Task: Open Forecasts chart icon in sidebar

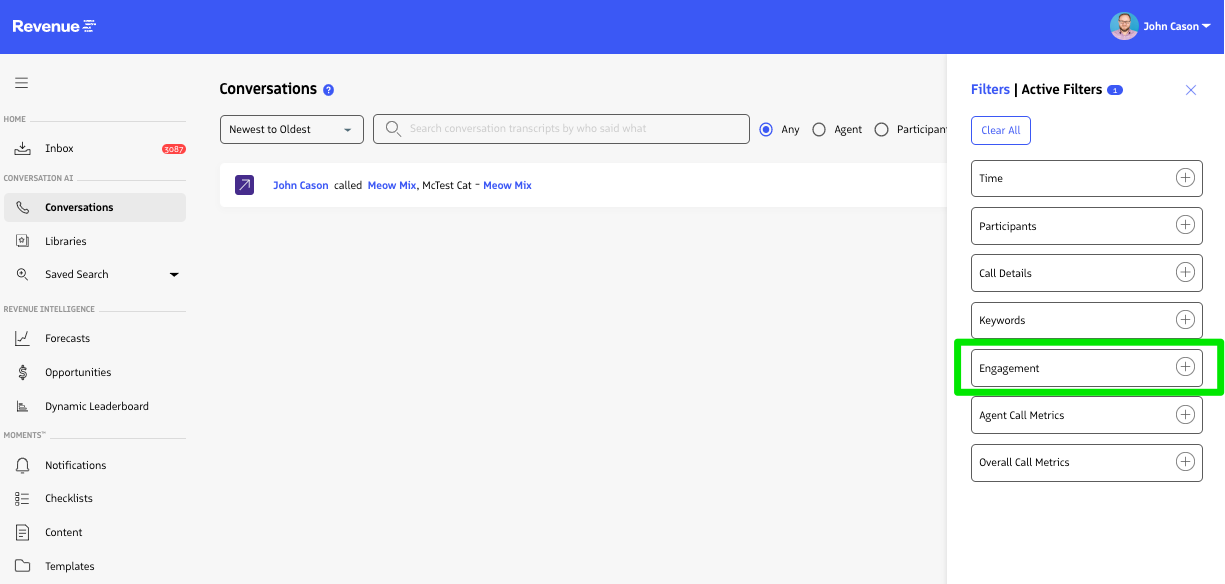Action: (x=22, y=339)
